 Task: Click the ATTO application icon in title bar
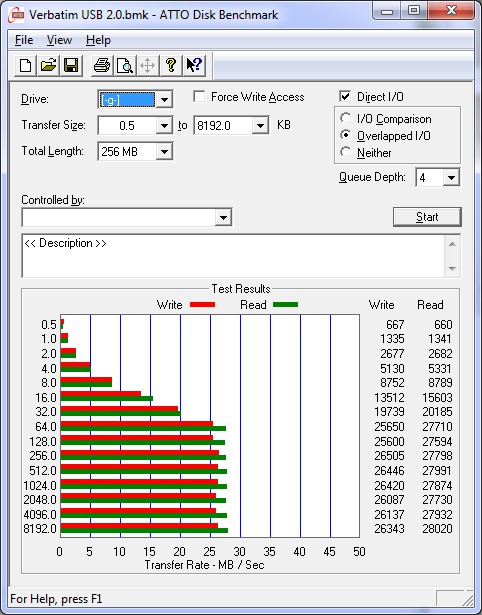16,15
